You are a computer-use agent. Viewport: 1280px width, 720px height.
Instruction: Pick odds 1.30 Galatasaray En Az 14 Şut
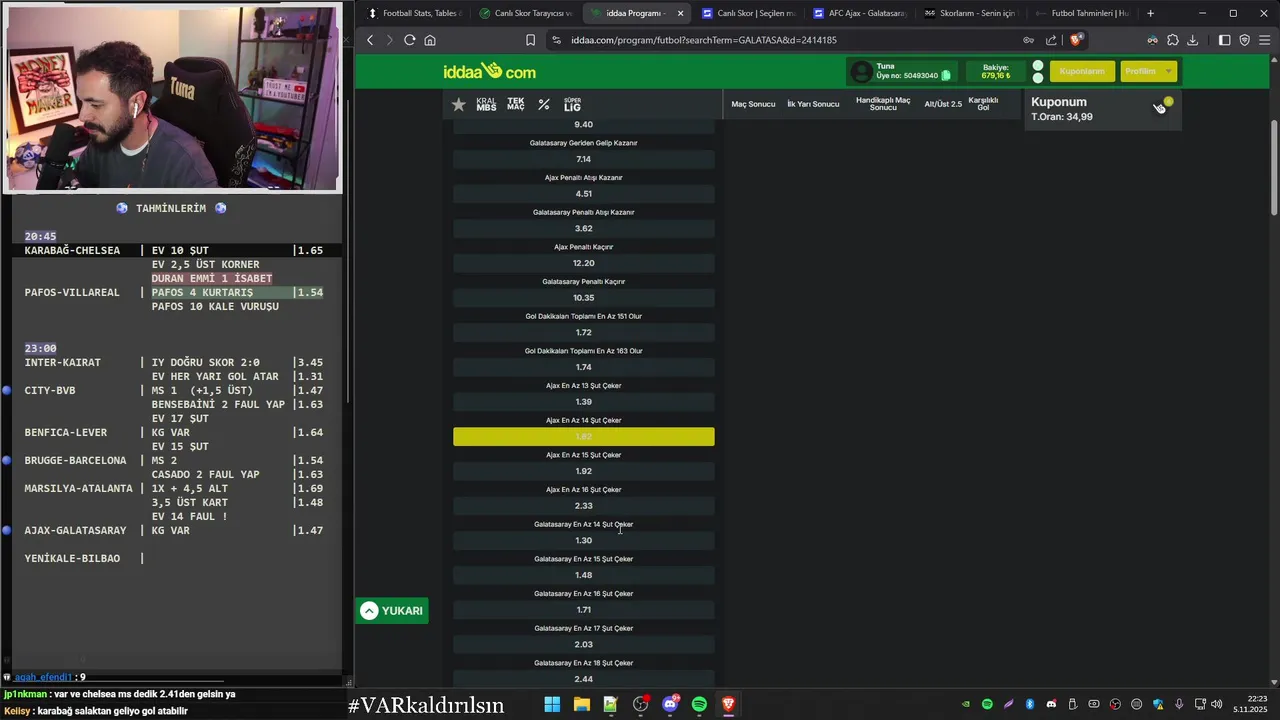(584, 540)
